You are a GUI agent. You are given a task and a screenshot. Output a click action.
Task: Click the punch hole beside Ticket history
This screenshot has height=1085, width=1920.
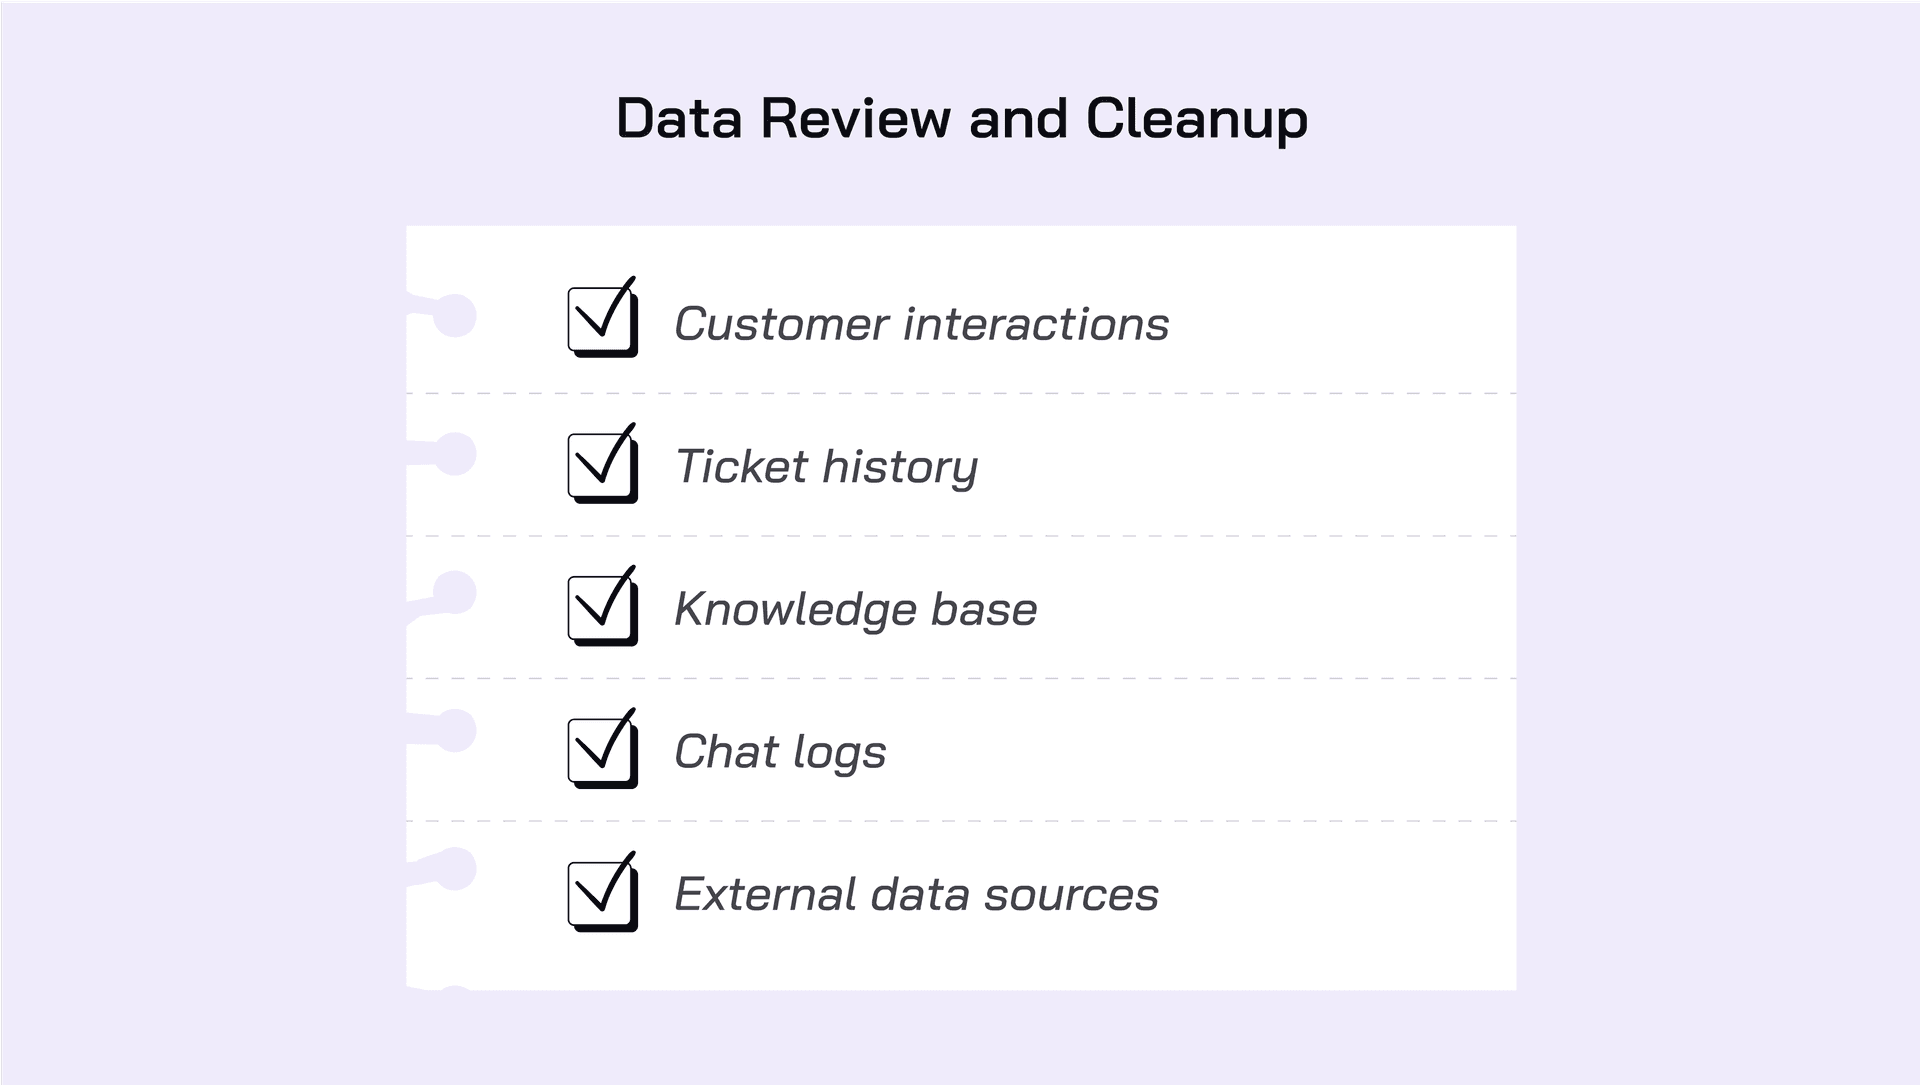455,454
